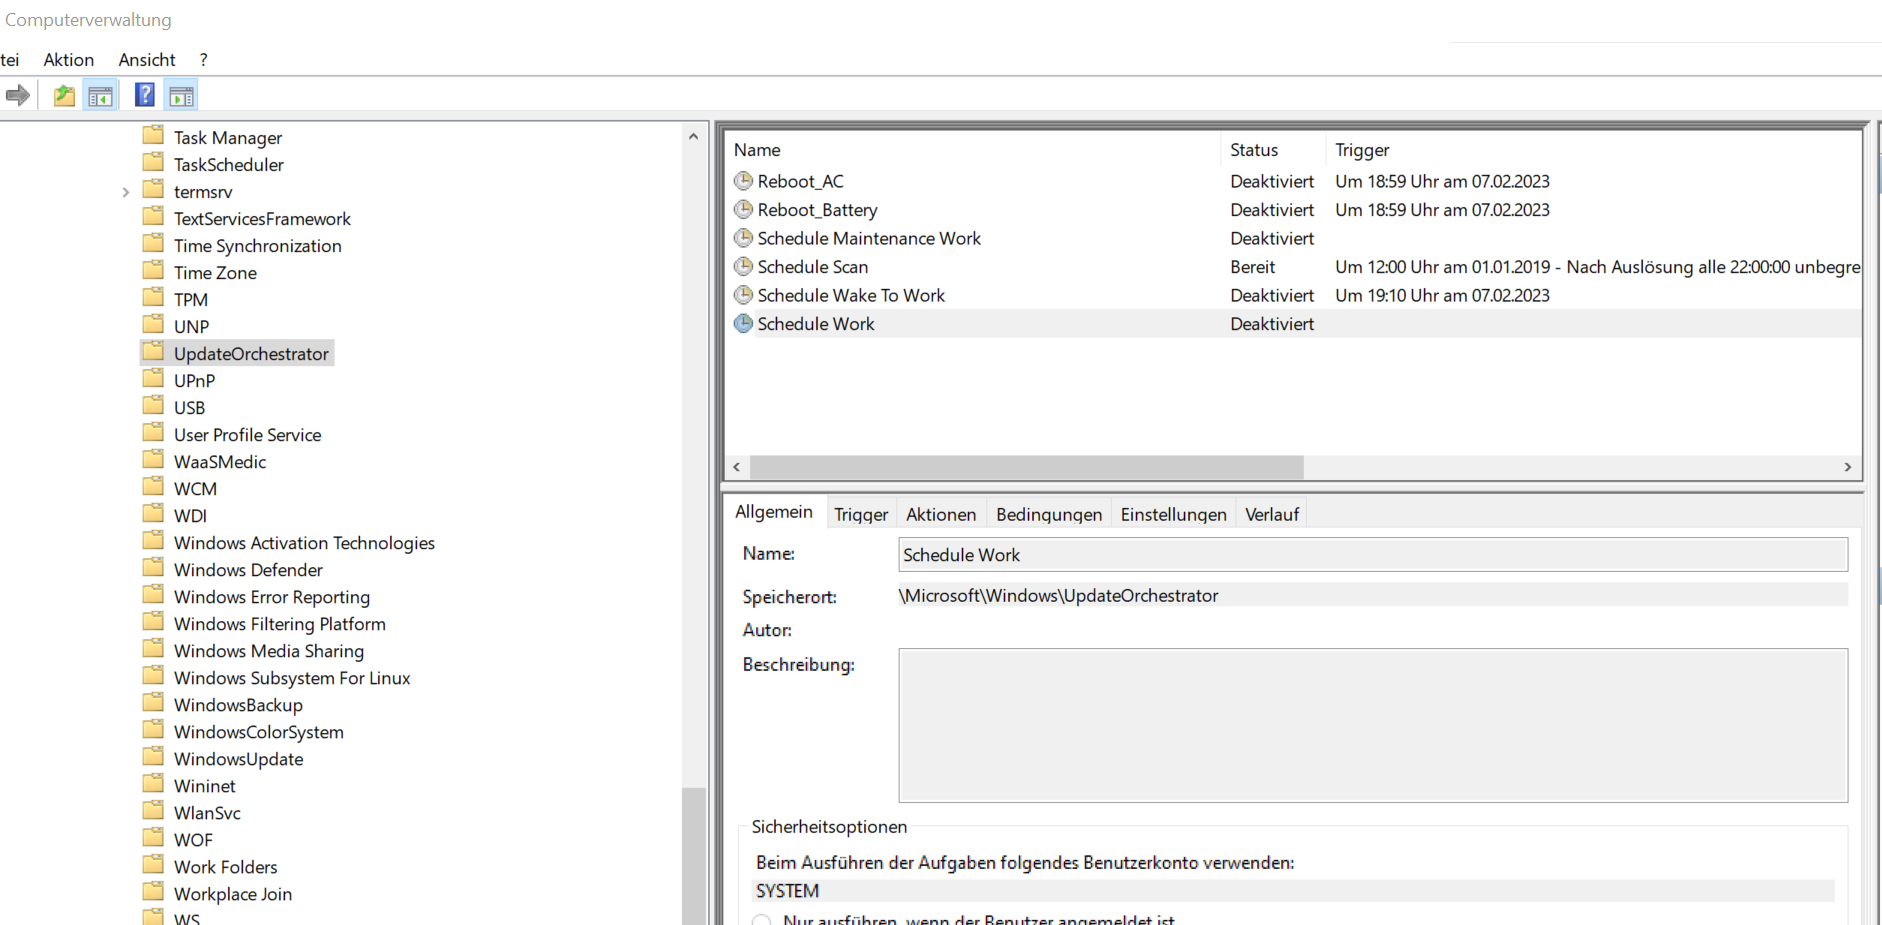Click the task list horizontal scrollbar thumb

pyautogui.click(x=1027, y=467)
